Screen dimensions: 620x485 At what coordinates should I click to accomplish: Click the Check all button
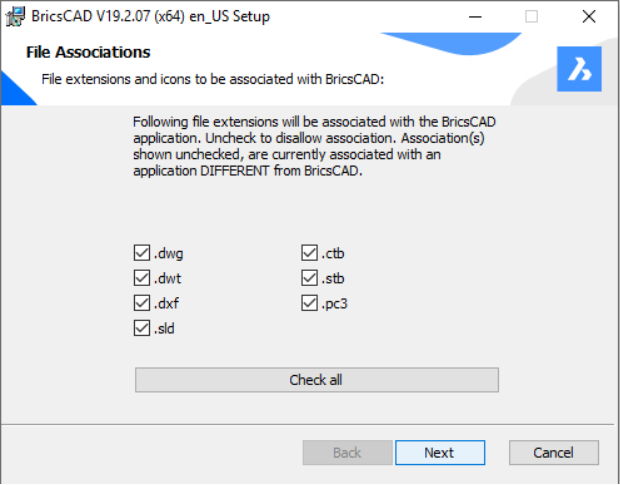click(x=317, y=380)
